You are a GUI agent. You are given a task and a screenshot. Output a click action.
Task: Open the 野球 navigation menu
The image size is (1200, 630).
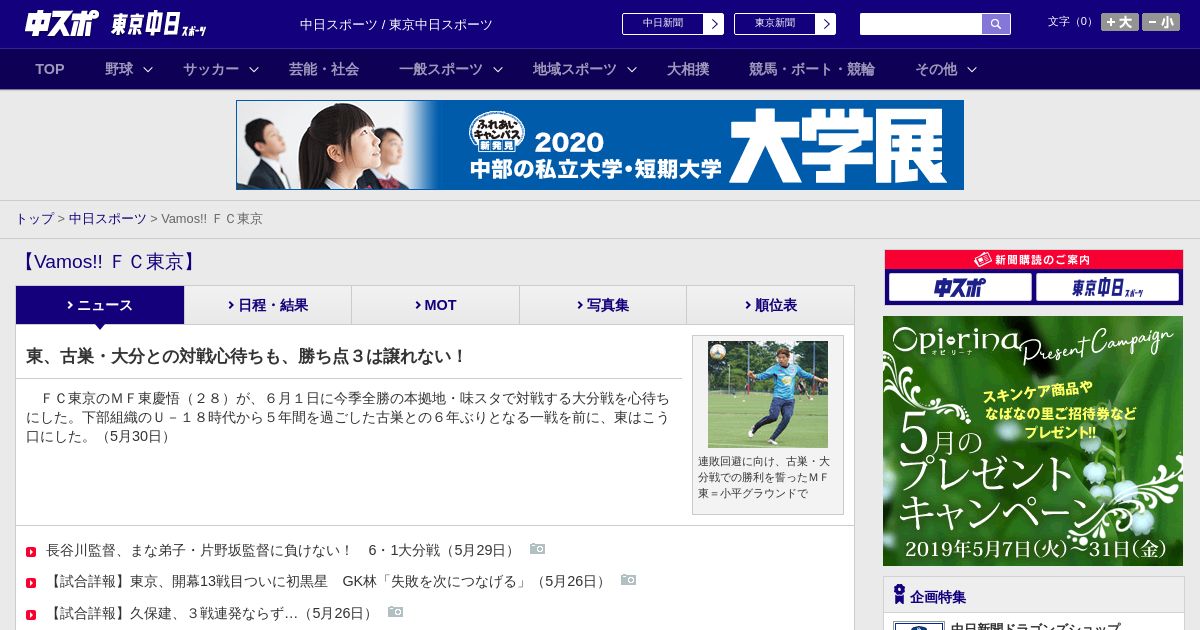119,69
